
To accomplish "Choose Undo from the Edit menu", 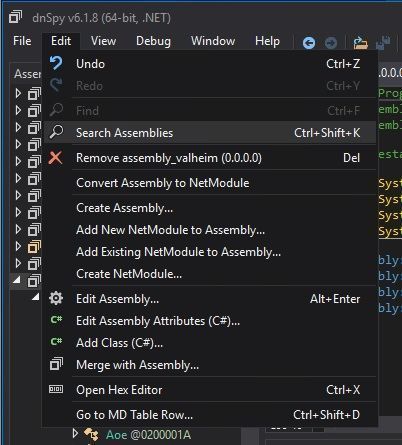I will click(x=210, y=64).
